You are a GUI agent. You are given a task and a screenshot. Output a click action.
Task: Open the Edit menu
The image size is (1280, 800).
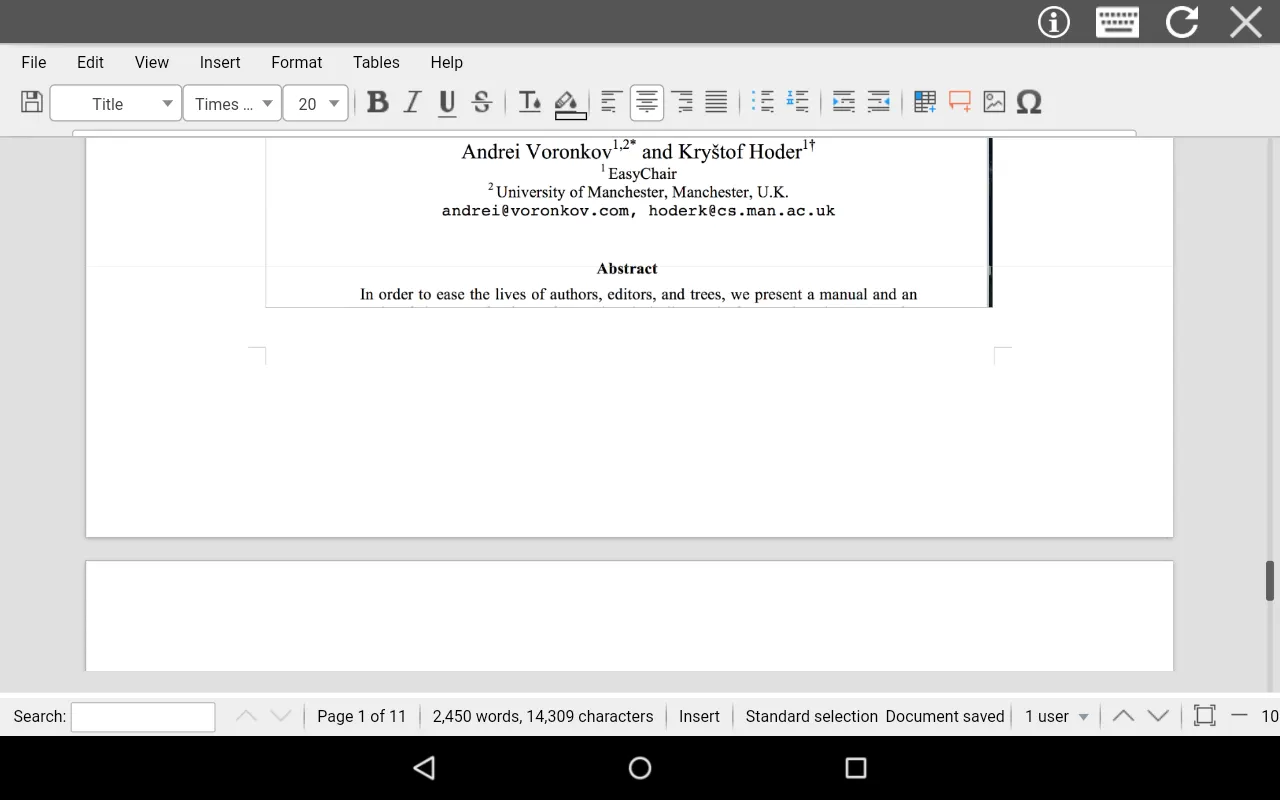(90, 62)
